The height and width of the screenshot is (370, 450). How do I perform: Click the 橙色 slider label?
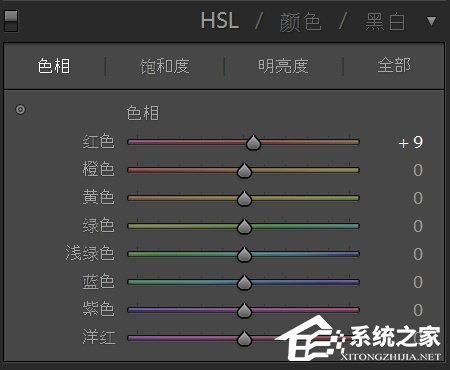pos(99,169)
